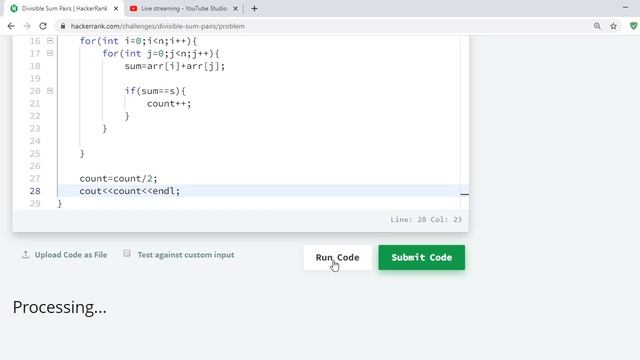Run the code with Run Code button
This screenshot has height=360, width=640.
[338, 258]
